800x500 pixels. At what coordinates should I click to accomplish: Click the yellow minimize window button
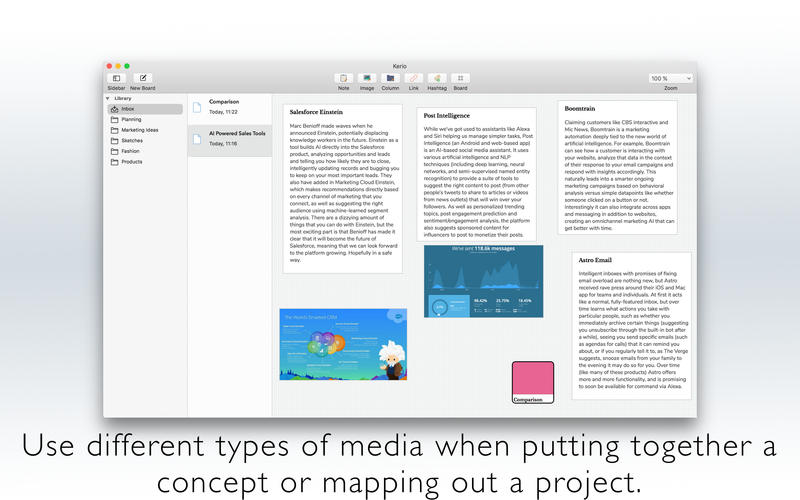click(x=118, y=66)
